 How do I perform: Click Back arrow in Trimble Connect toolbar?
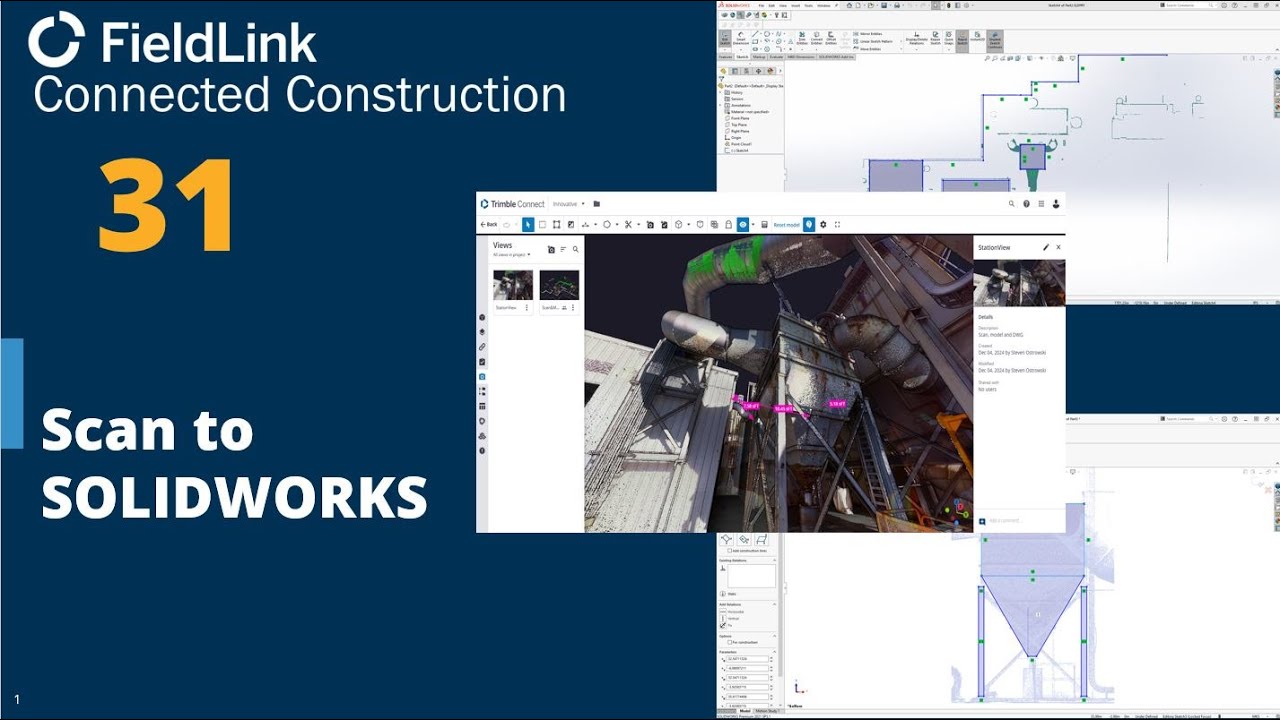pyautogui.click(x=488, y=225)
